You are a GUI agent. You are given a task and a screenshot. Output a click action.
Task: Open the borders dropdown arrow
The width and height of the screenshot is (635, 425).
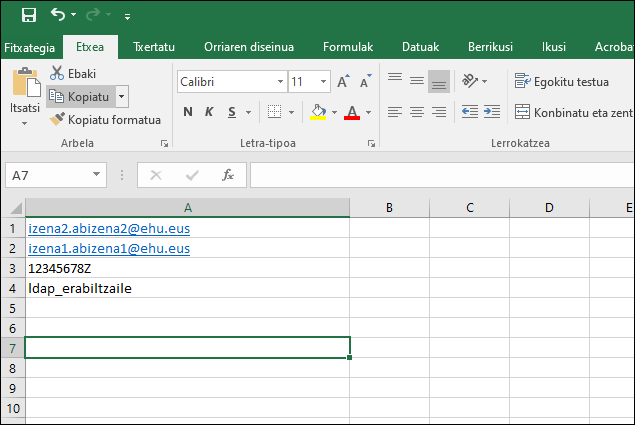[x=291, y=112]
